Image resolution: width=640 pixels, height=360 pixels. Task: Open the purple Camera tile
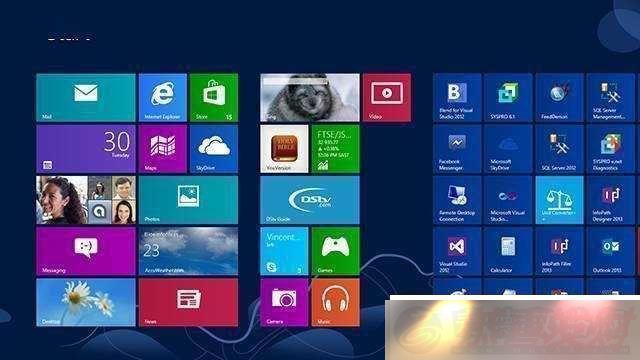tap(284, 302)
